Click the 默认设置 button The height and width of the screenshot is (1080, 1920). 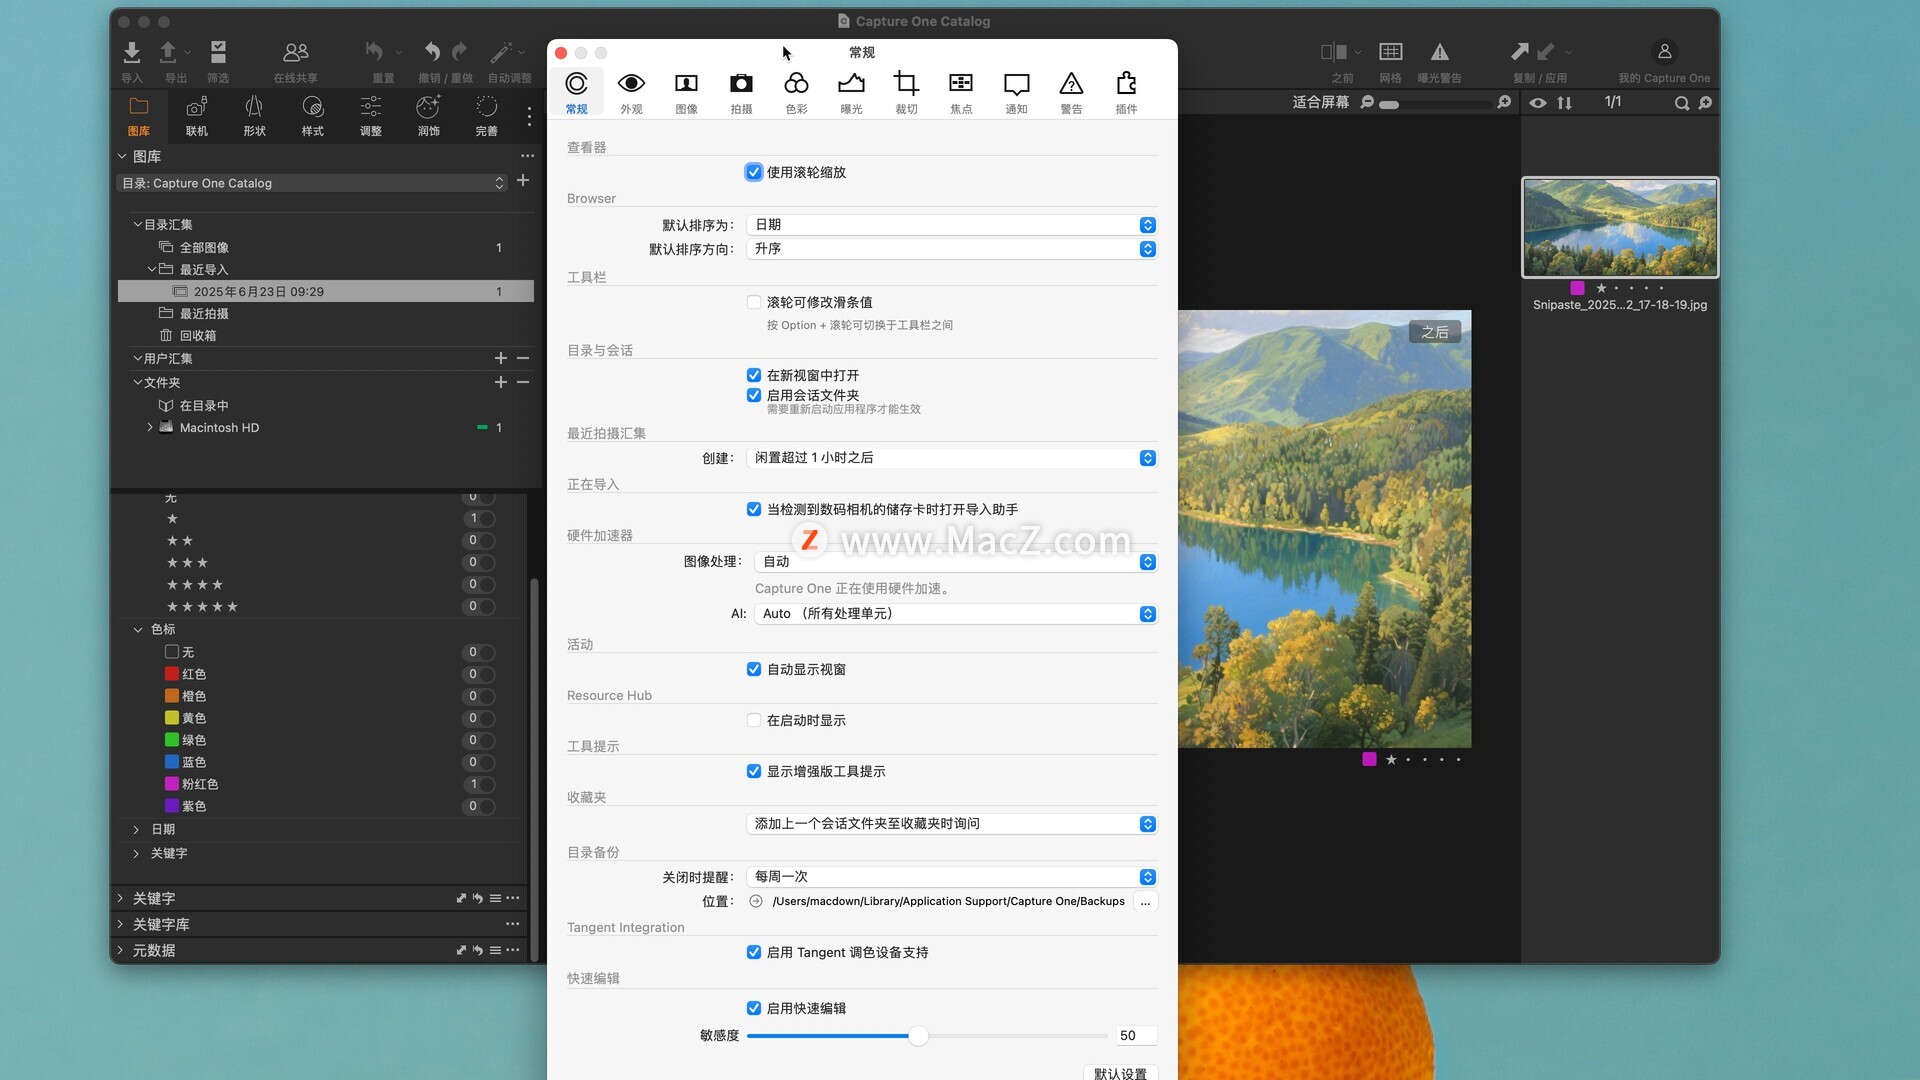(1121, 1072)
